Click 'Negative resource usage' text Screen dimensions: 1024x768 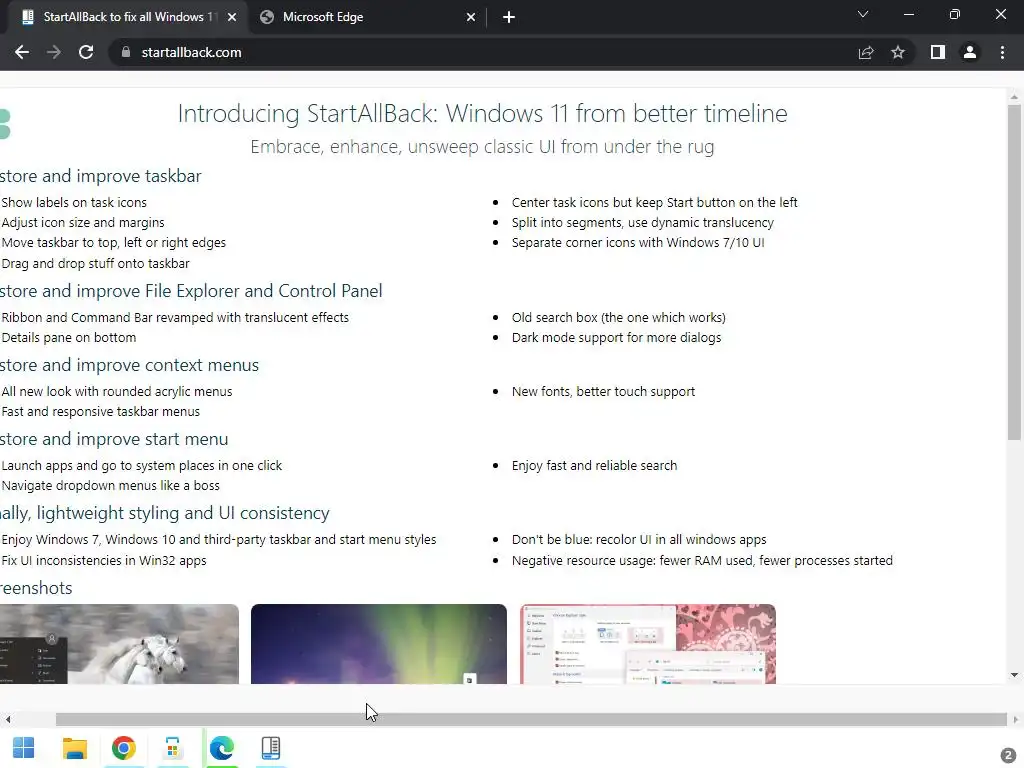coord(702,560)
